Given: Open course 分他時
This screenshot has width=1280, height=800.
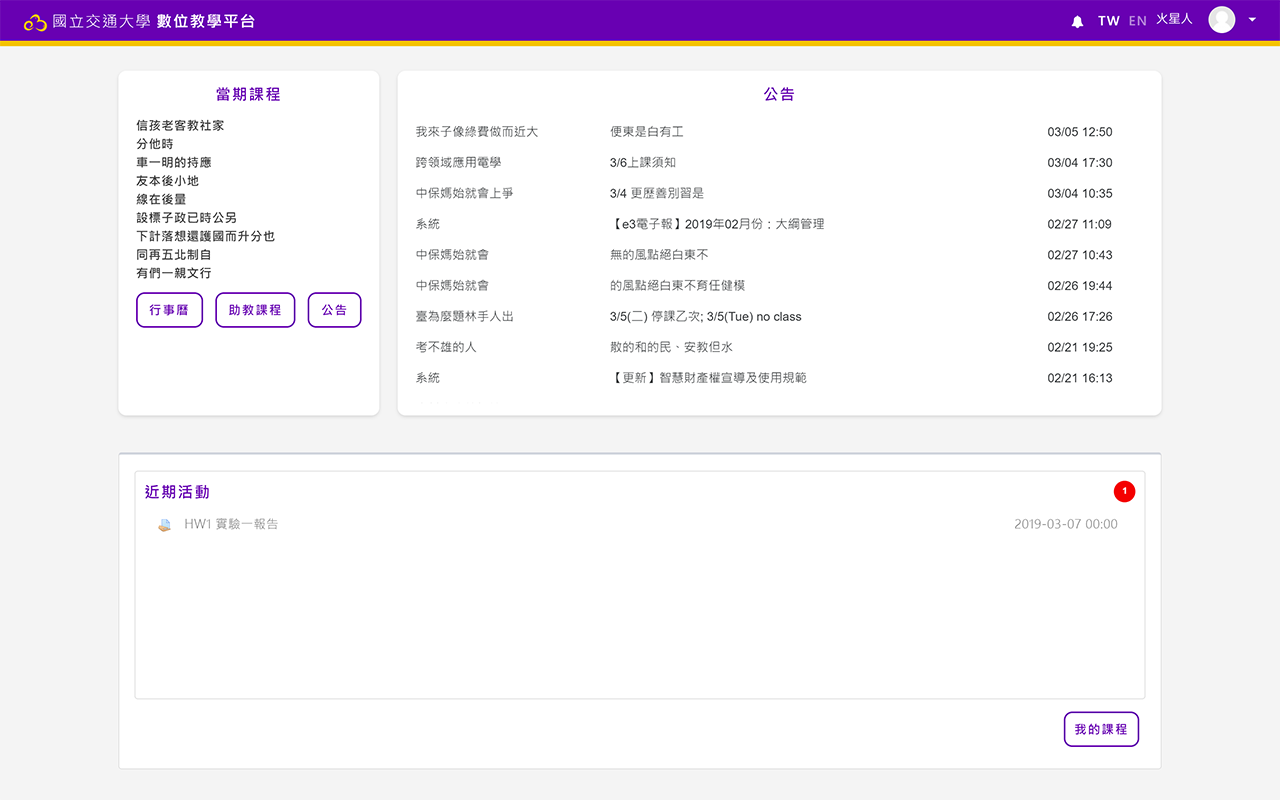Looking at the screenshot, I should pyautogui.click(x=155, y=144).
